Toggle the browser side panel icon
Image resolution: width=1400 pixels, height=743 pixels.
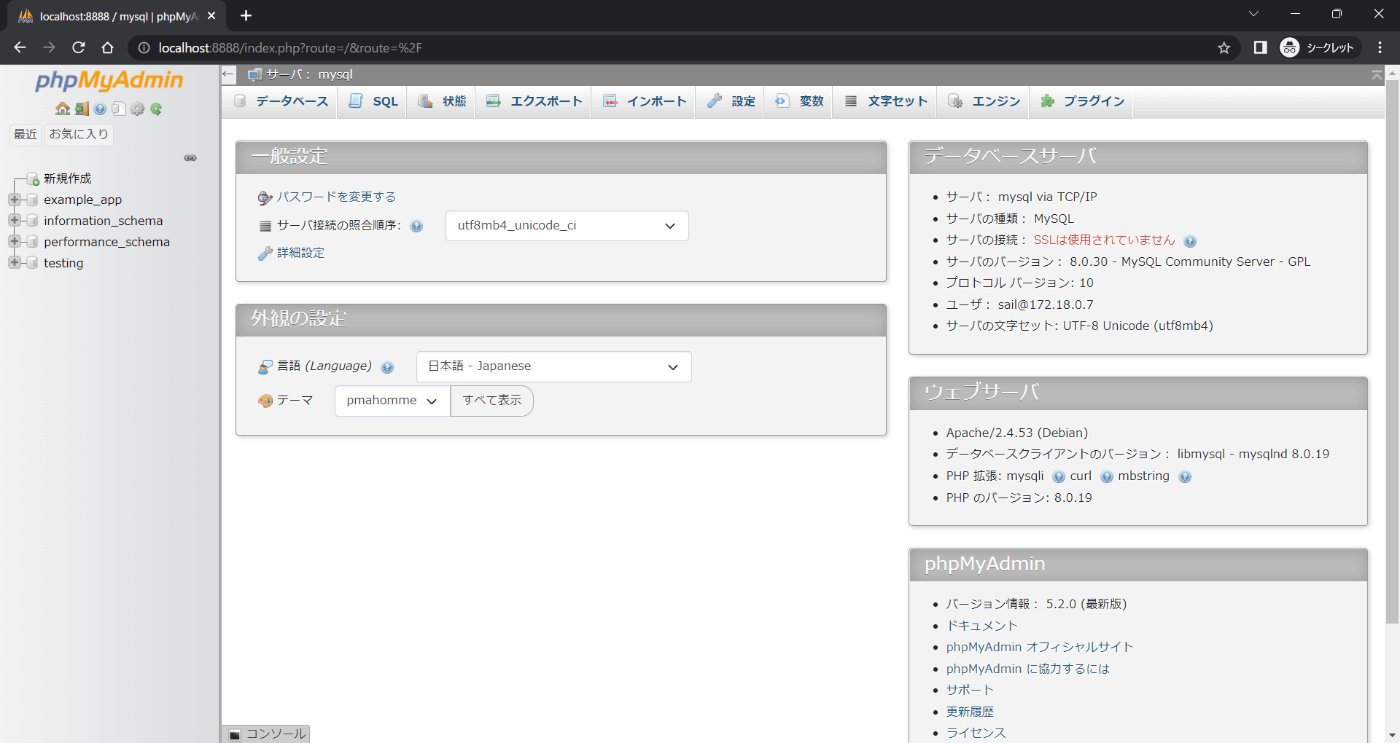click(1260, 47)
